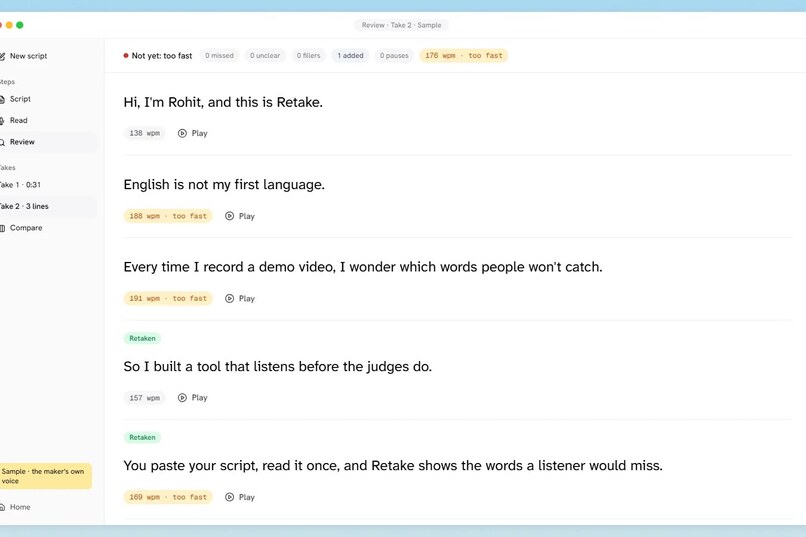Click the Compare columns icon
806x537 pixels.
(x=2, y=228)
